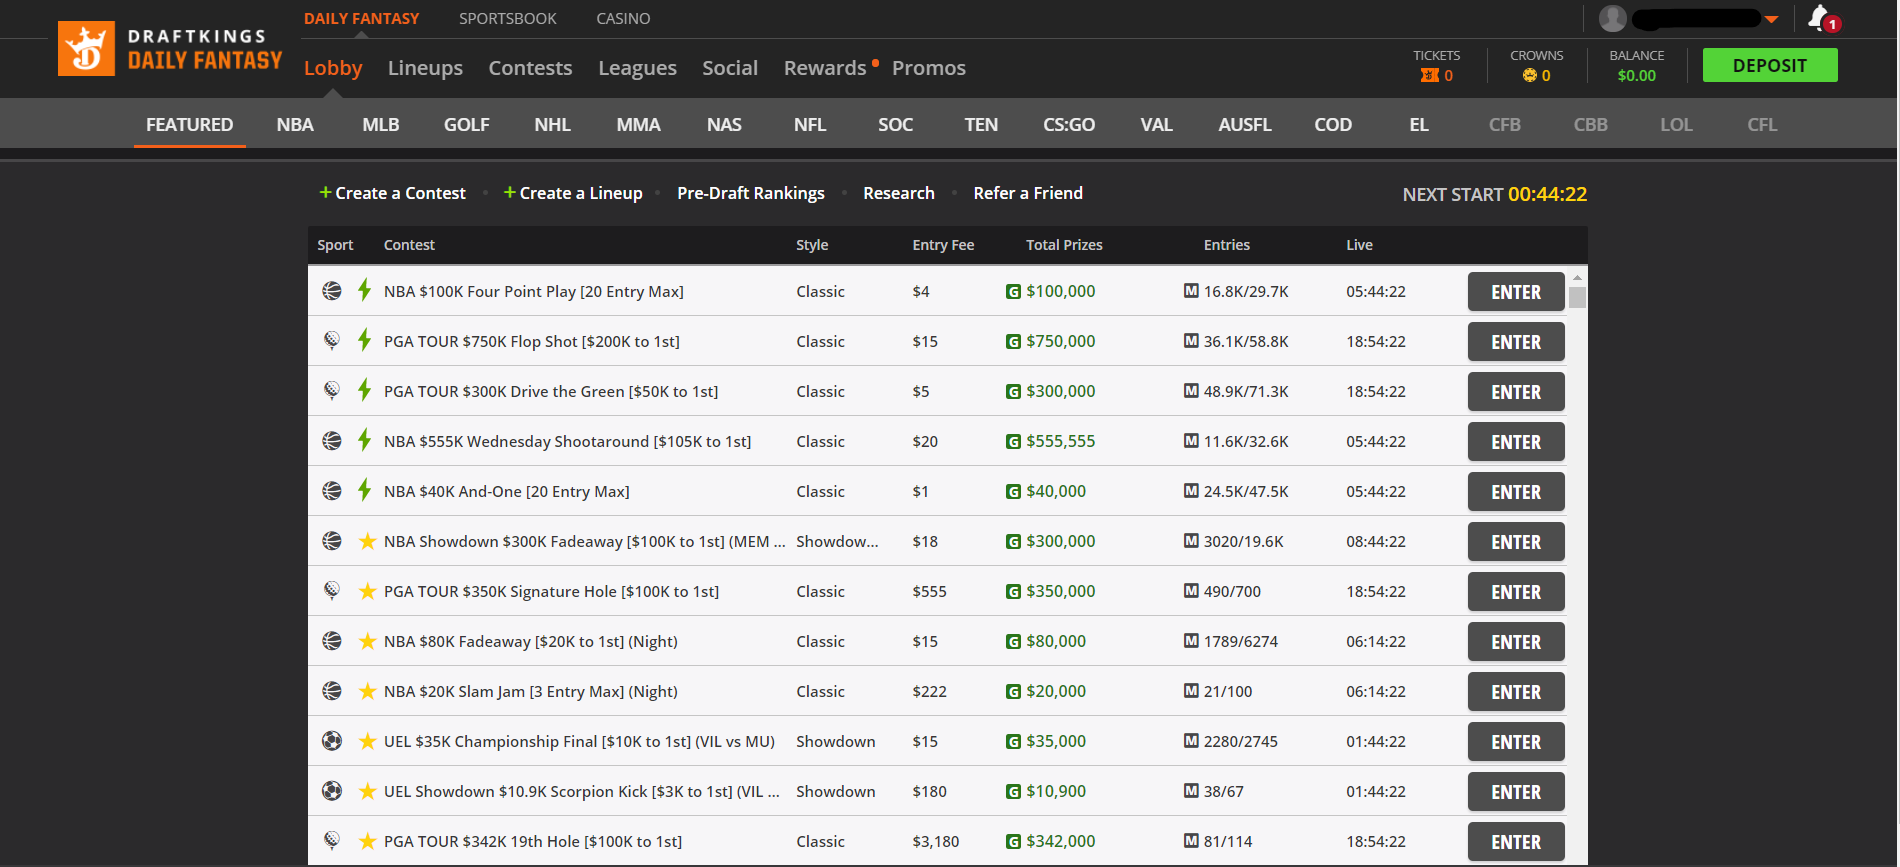
Task: Click the golf ball icon on Flop Shot row
Action: (x=332, y=341)
